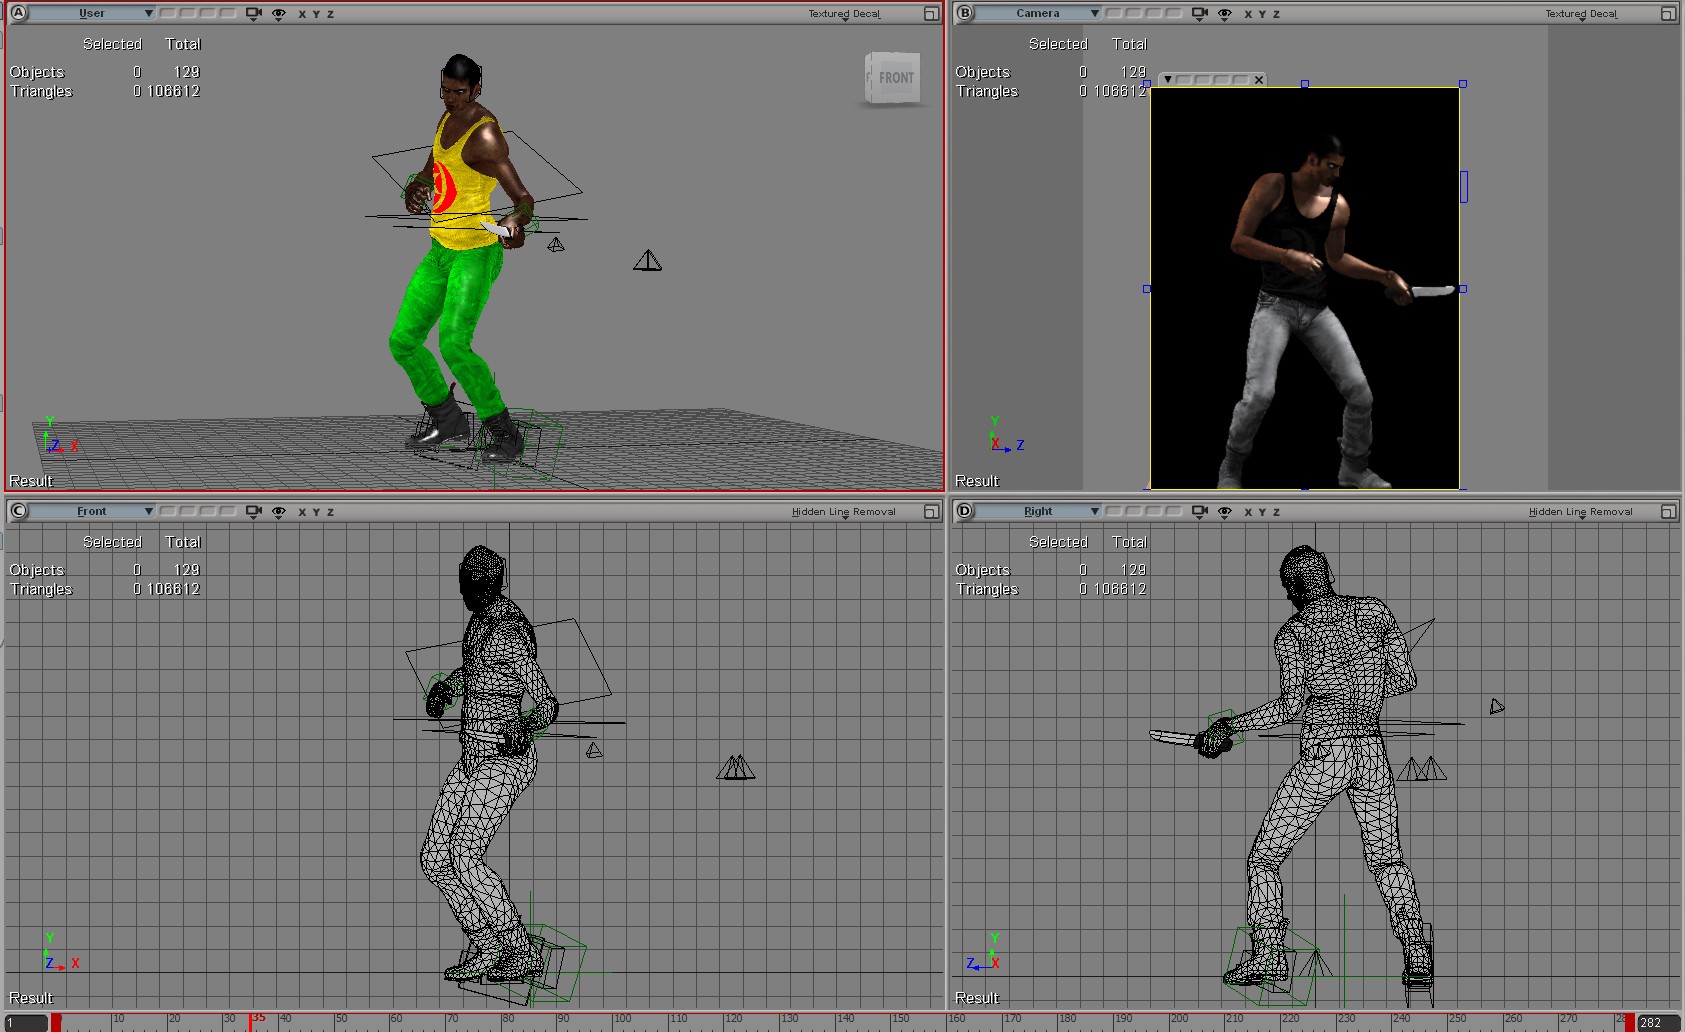Toggle the eye visibility icon in Front viewport
Viewport: 1685px width, 1032px height.
pyautogui.click(x=279, y=512)
